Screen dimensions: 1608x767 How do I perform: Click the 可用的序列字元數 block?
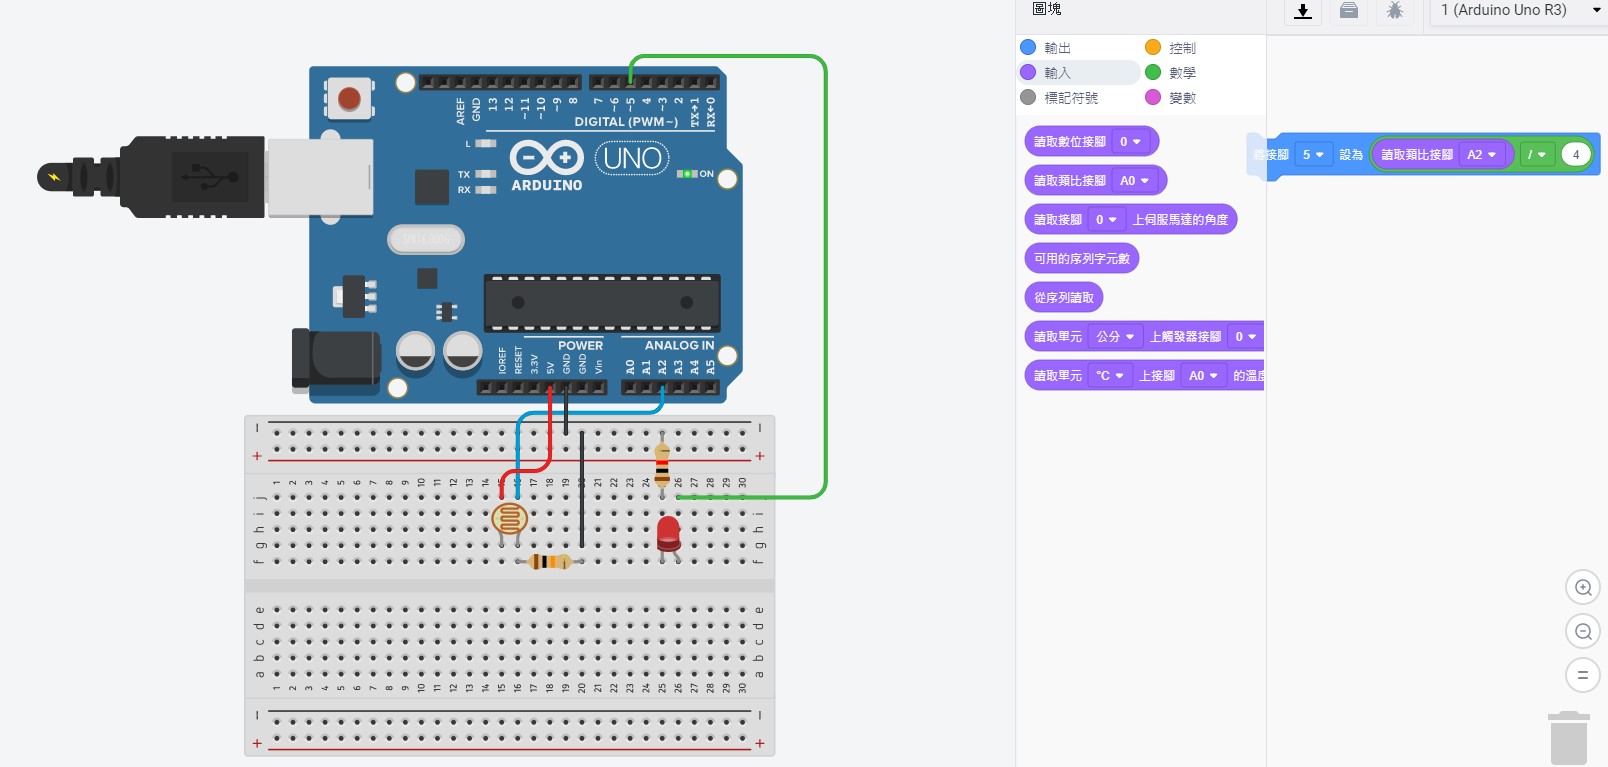pyautogui.click(x=1081, y=259)
